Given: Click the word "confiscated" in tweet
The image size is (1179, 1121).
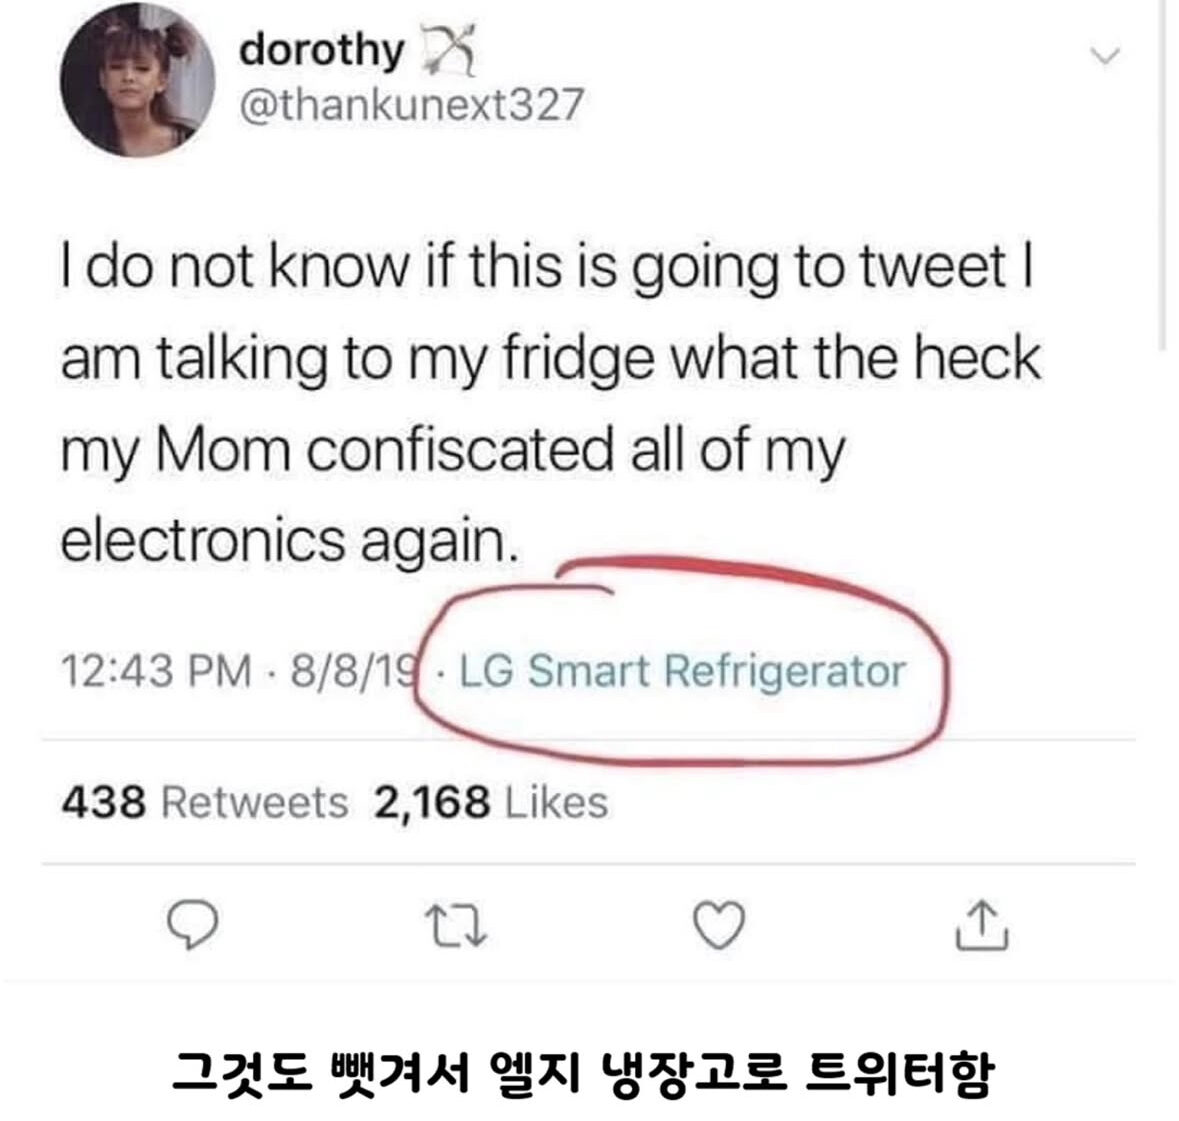Looking at the screenshot, I should 461,450.
